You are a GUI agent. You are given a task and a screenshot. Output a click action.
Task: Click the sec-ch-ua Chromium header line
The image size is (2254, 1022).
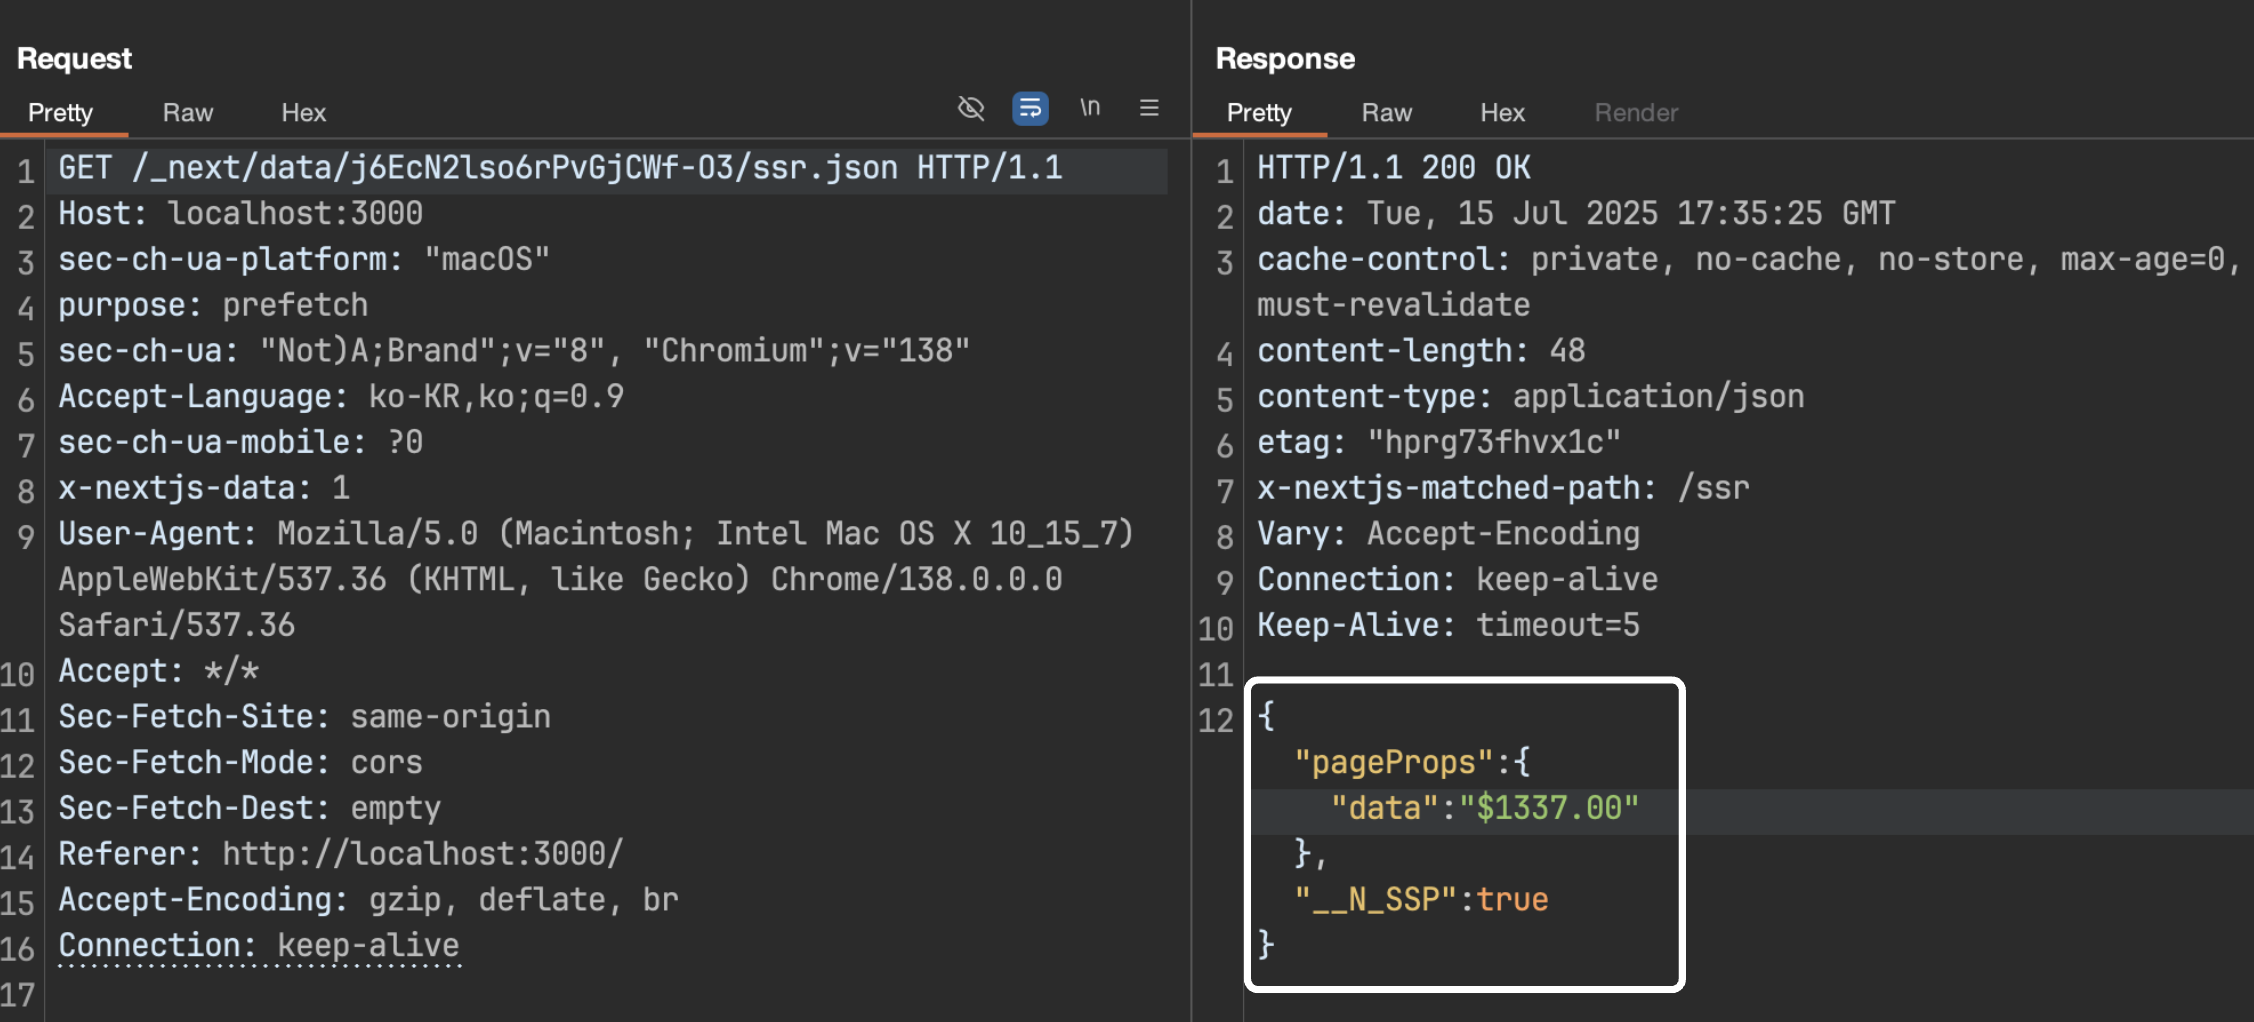tap(514, 351)
